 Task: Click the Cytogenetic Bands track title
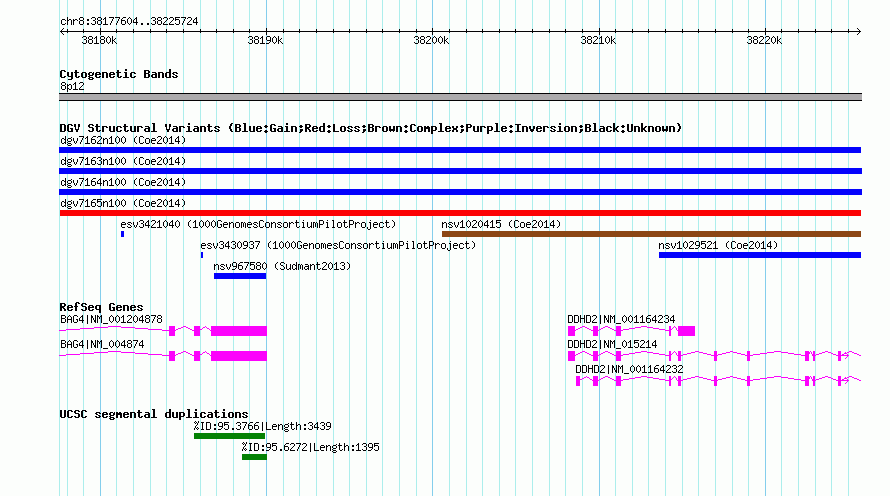coord(119,74)
